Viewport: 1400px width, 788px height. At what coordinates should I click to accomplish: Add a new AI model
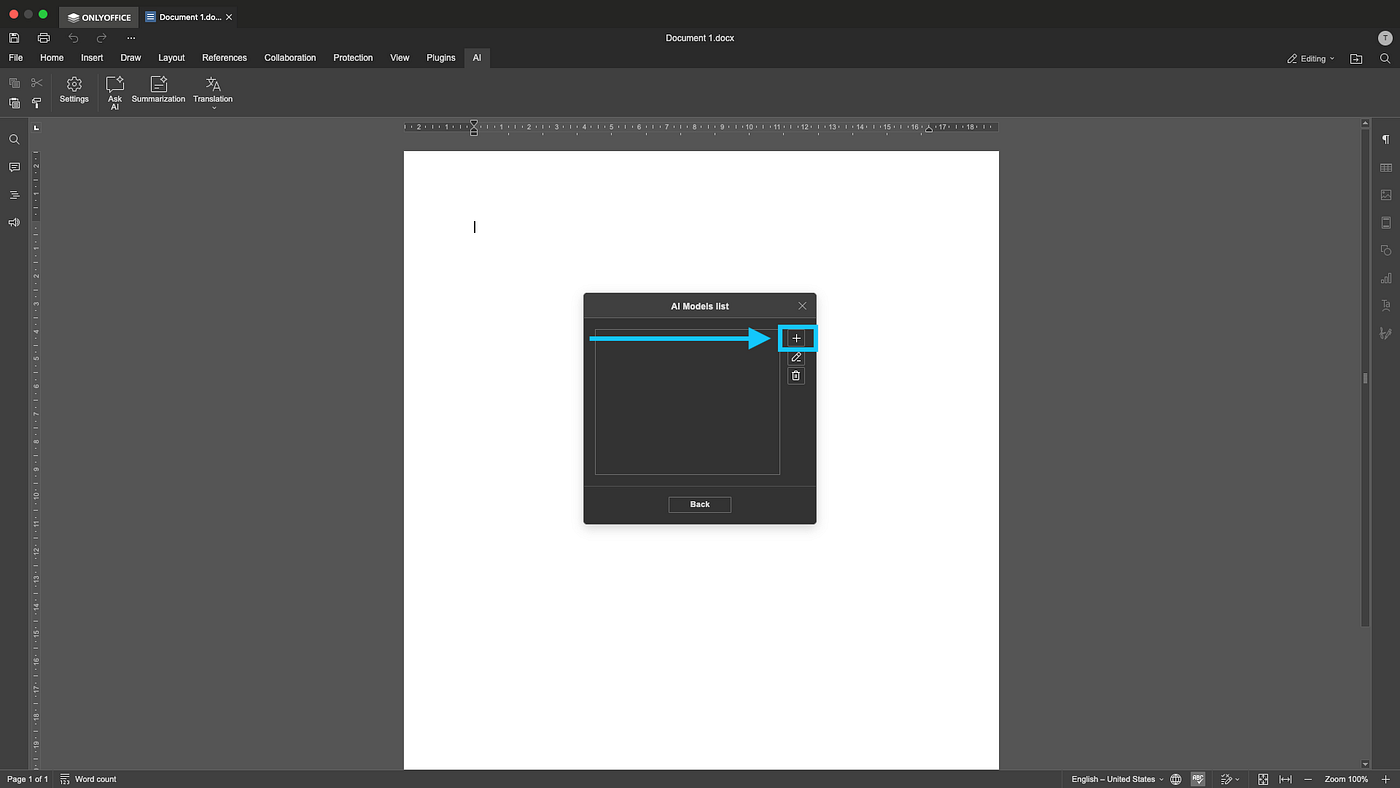click(x=796, y=338)
